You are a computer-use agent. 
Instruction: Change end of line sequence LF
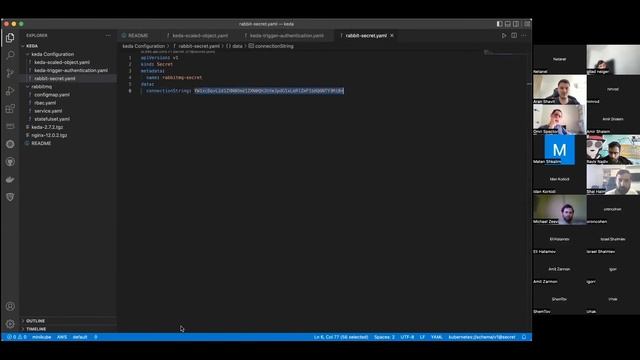(x=422, y=337)
